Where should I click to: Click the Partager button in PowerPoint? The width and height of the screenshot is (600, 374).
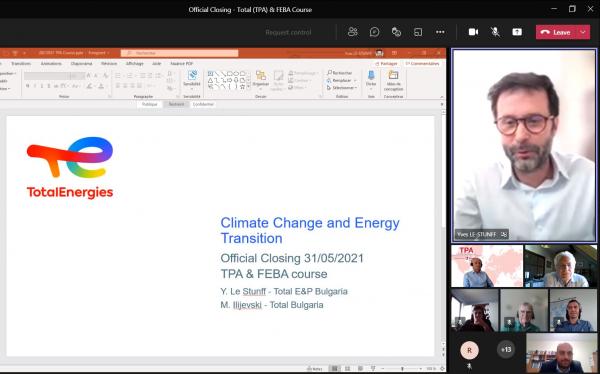pos(386,64)
